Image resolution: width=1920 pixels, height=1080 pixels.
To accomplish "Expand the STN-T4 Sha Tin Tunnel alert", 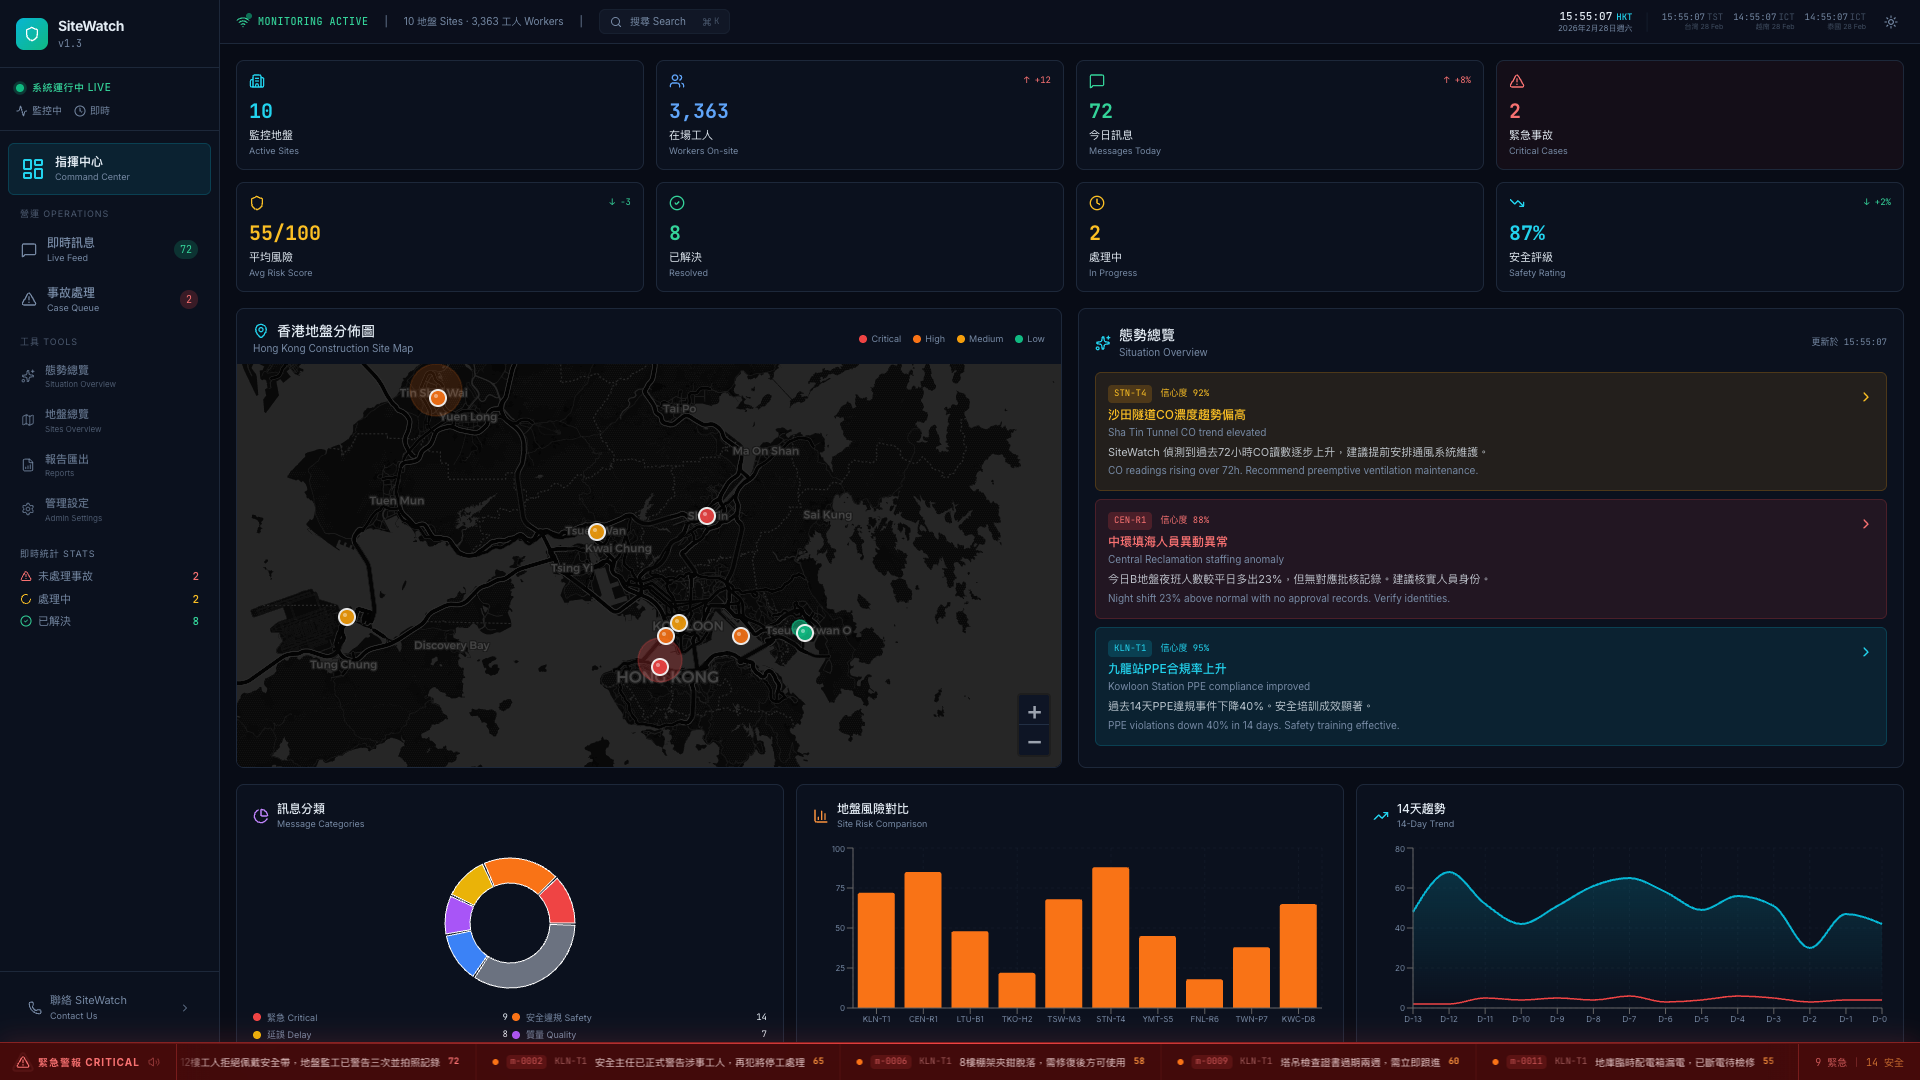I will pyautogui.click(x=1865, y=397).
